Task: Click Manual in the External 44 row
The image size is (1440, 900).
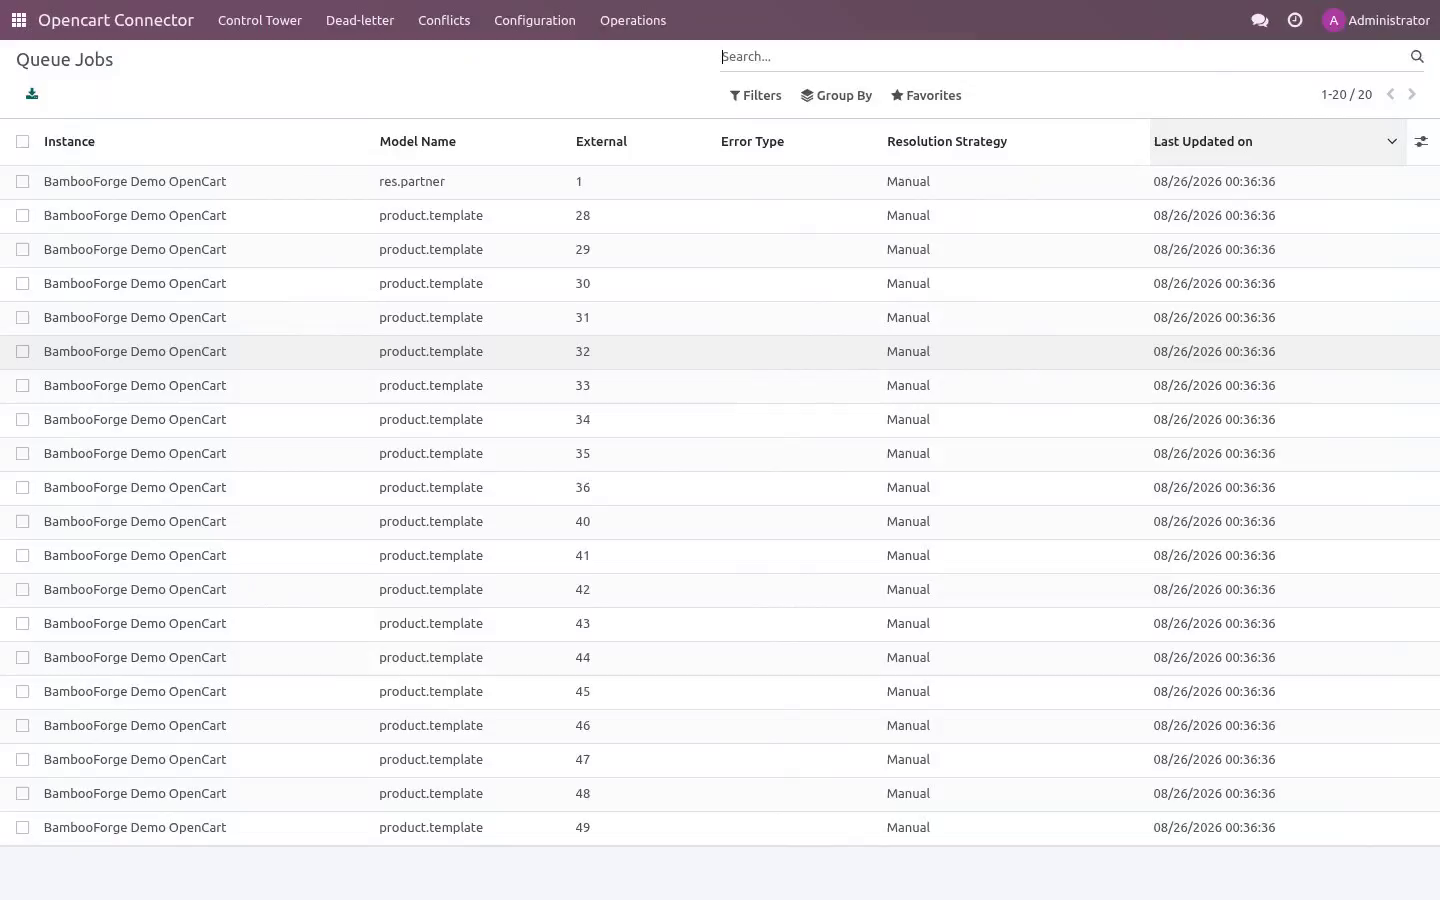Action: [908, 658]
